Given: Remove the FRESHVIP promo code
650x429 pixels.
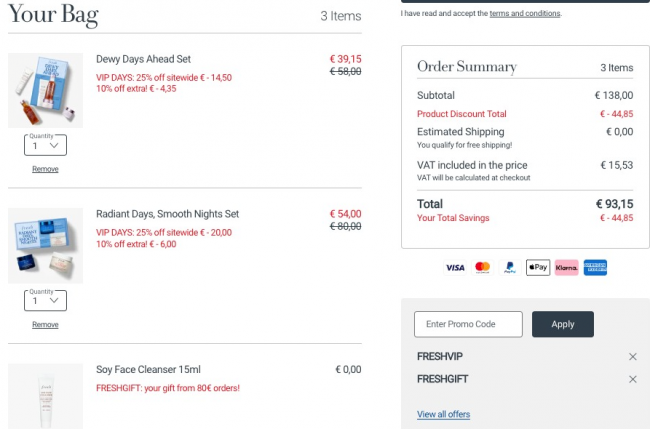Looking at the screenshot, I should (633, 356).
